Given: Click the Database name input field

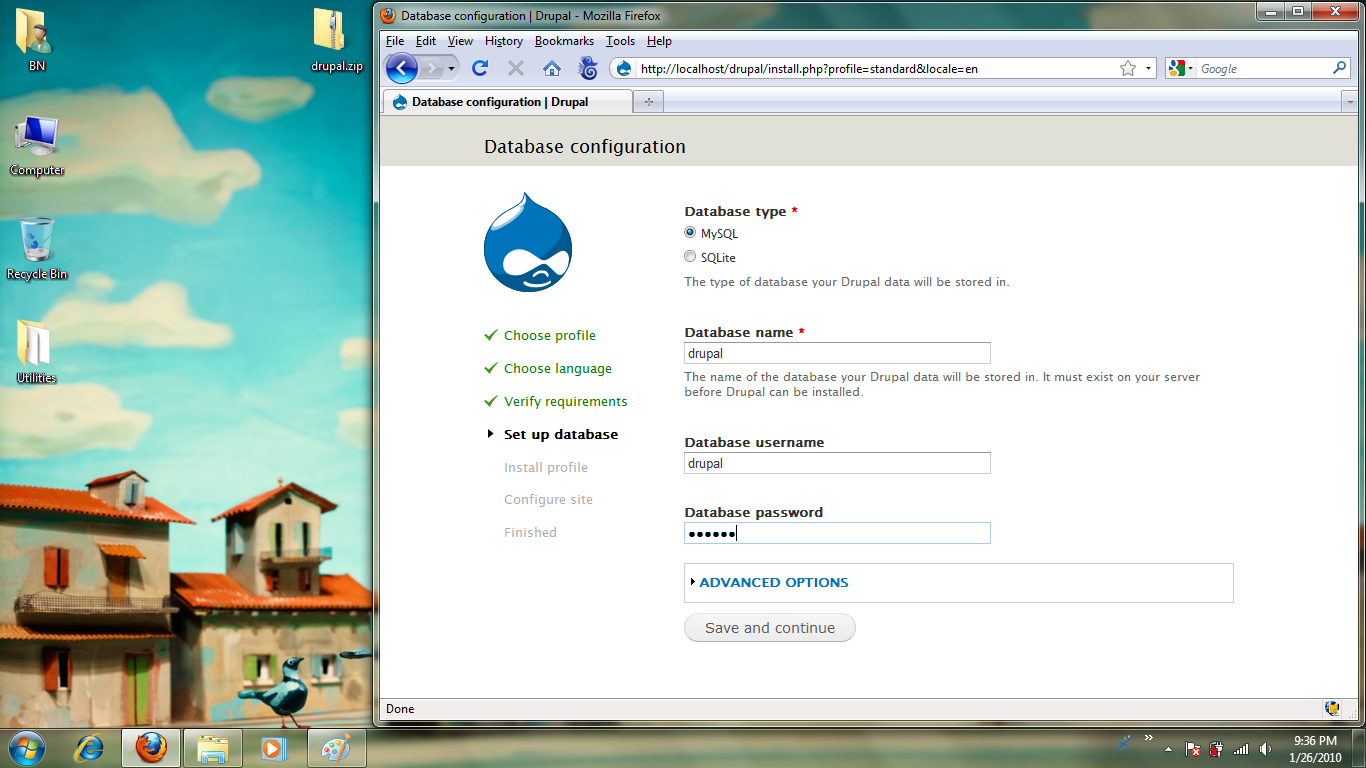Looking at the screenshot, I should pos(837,353).
